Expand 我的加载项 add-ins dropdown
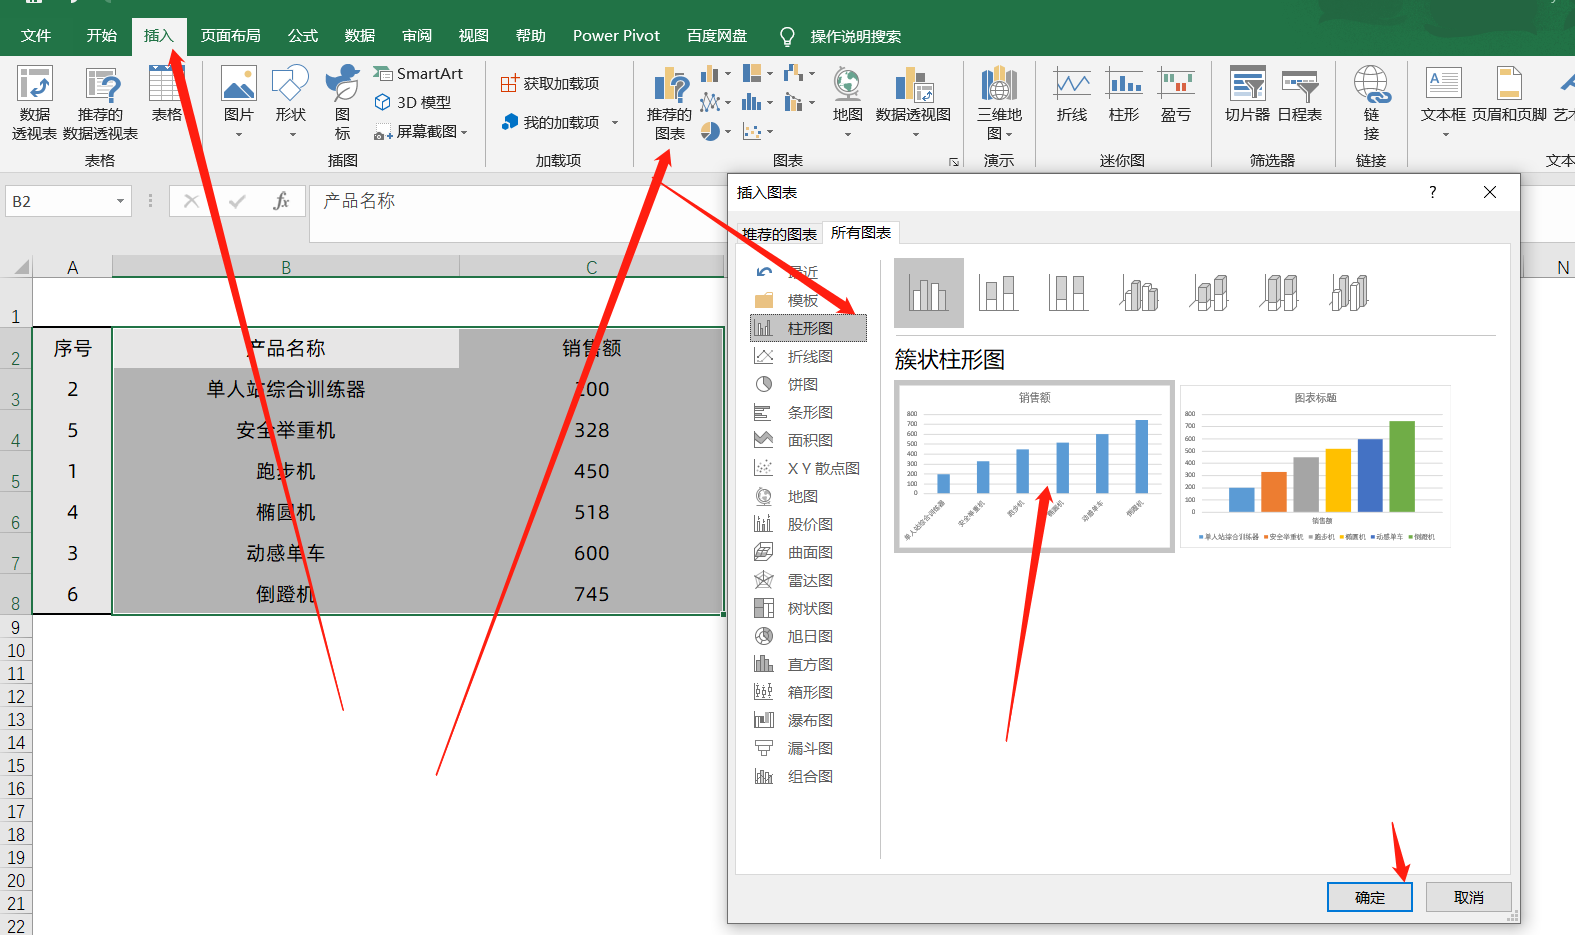This screenshot has width=1575, height=935. click(614, 122)
